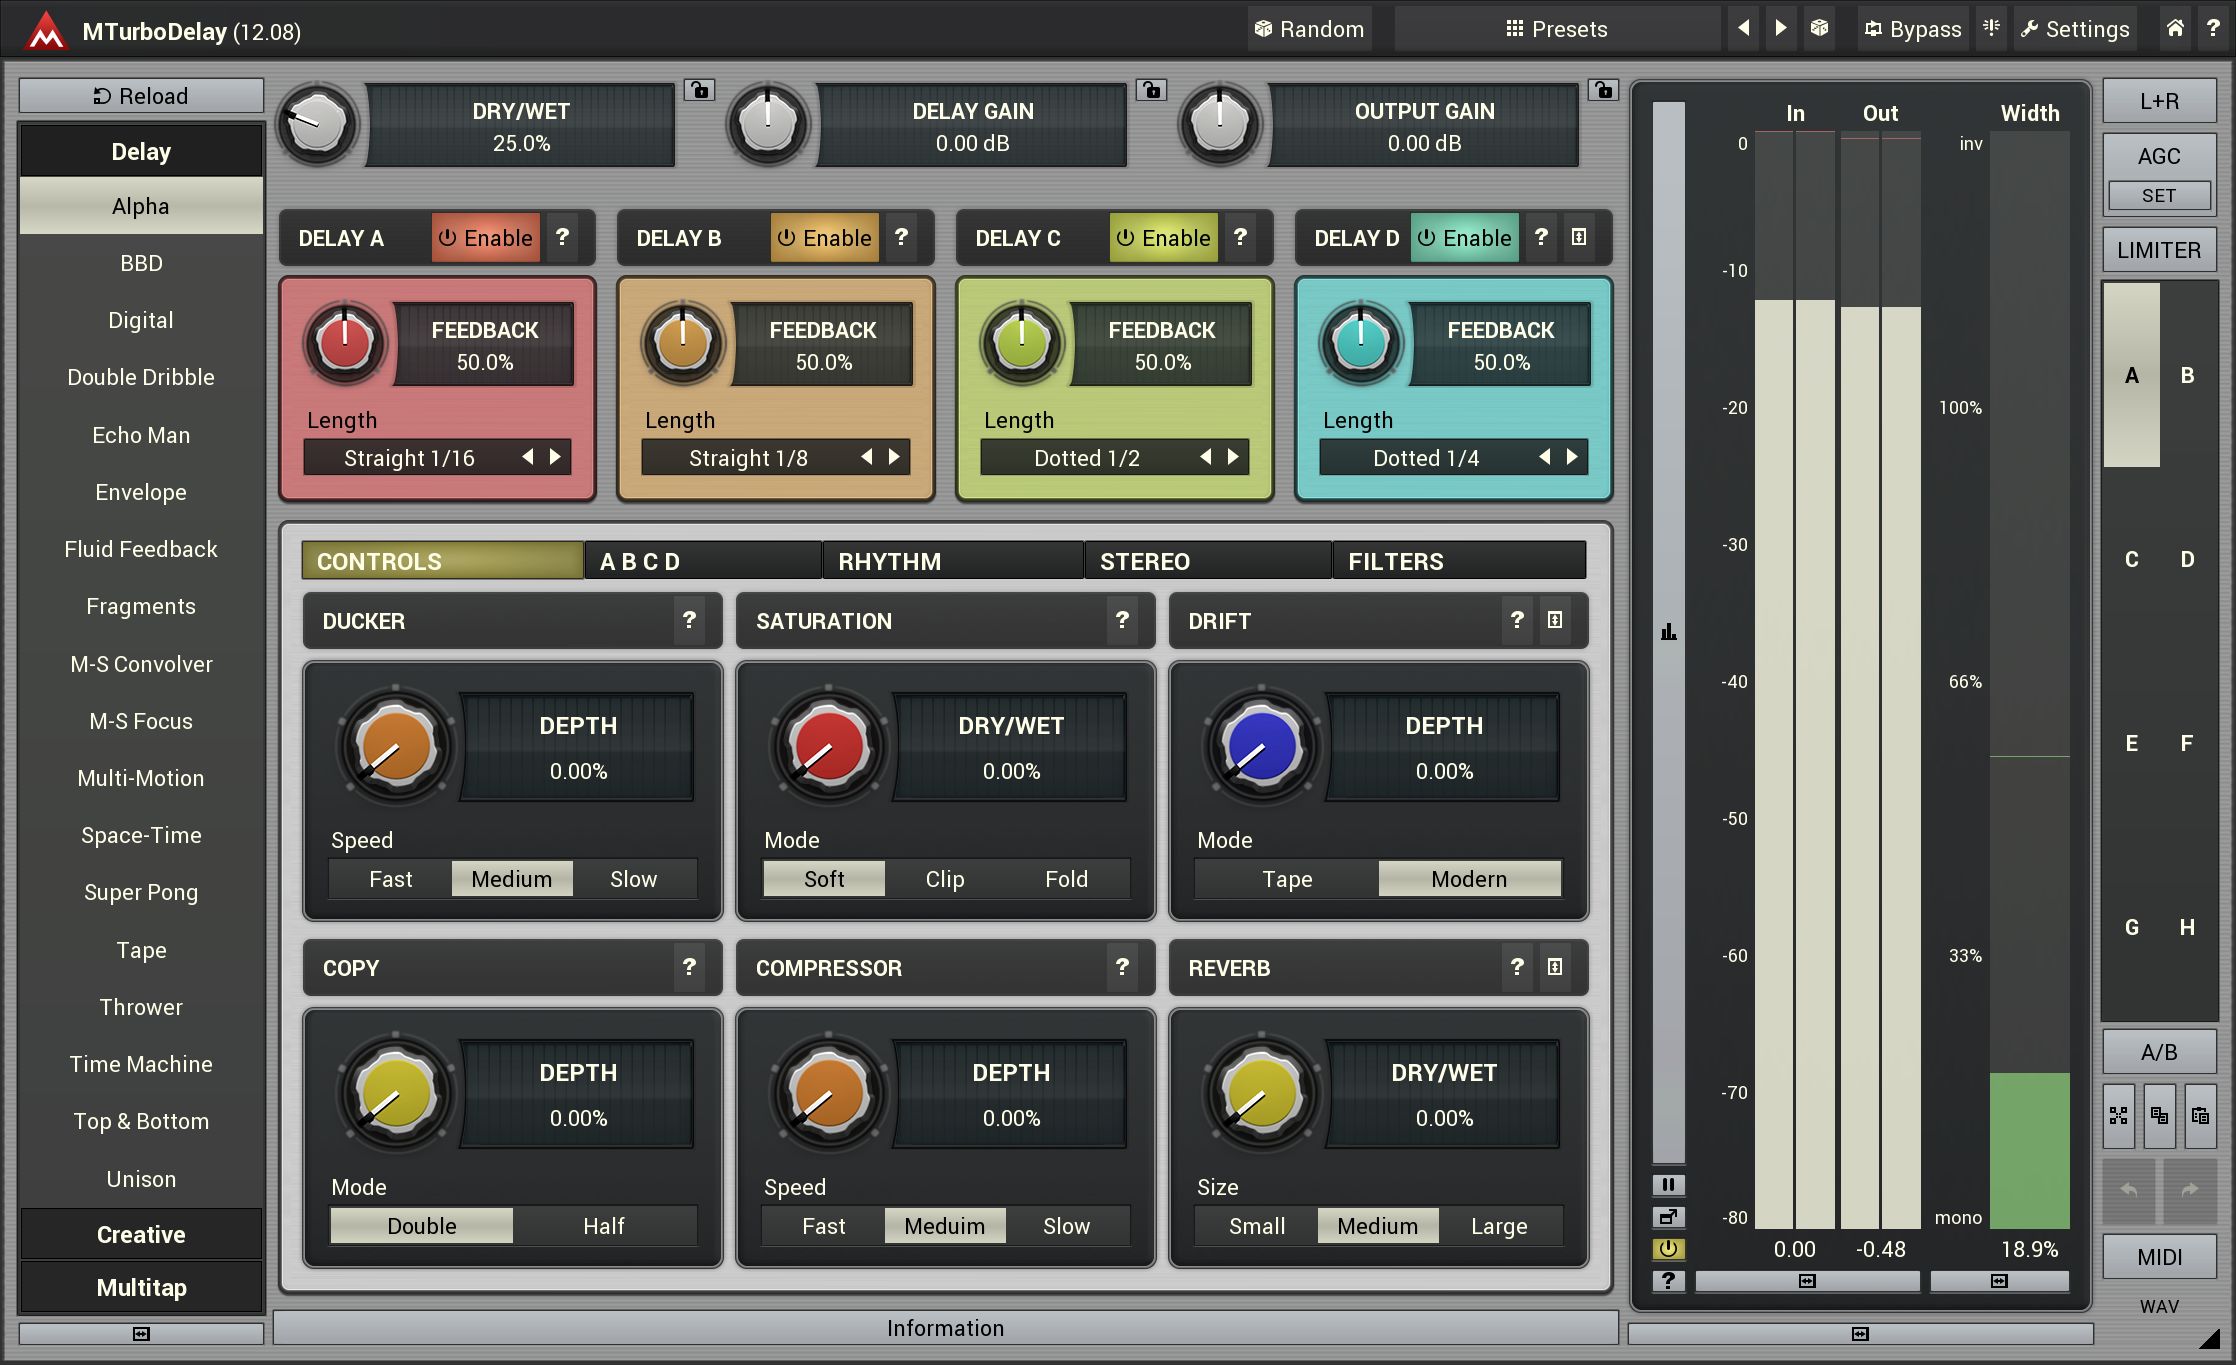Click the AGC SET button

[x=2159, y=196]
